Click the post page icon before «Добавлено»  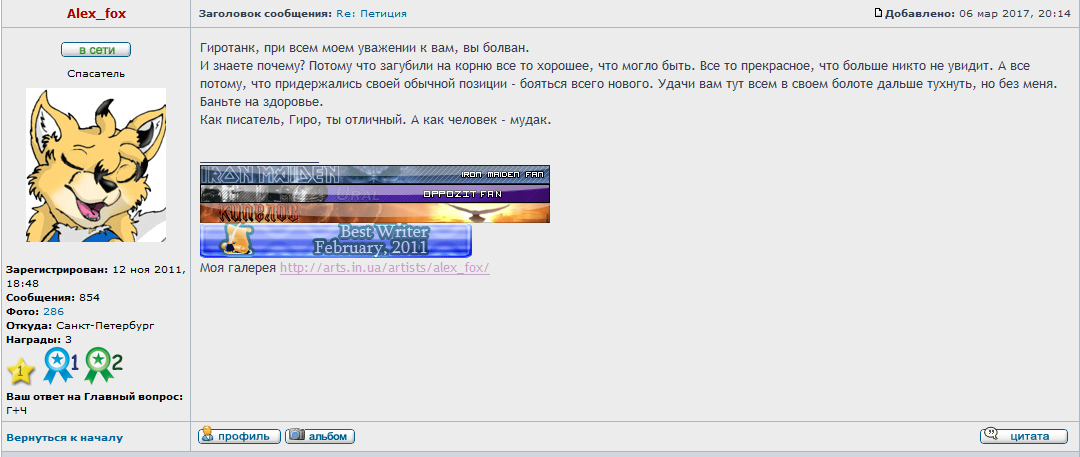[878, 13]
